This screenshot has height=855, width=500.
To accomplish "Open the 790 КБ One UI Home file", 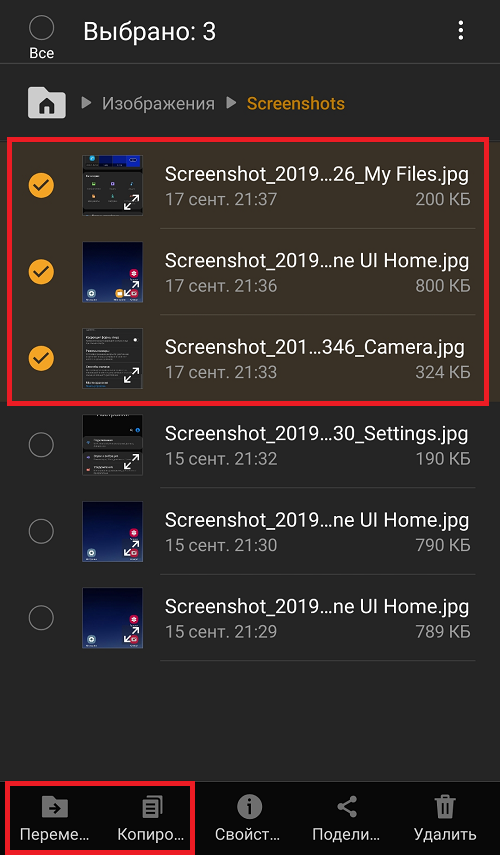I will click(x=317, y=531).
